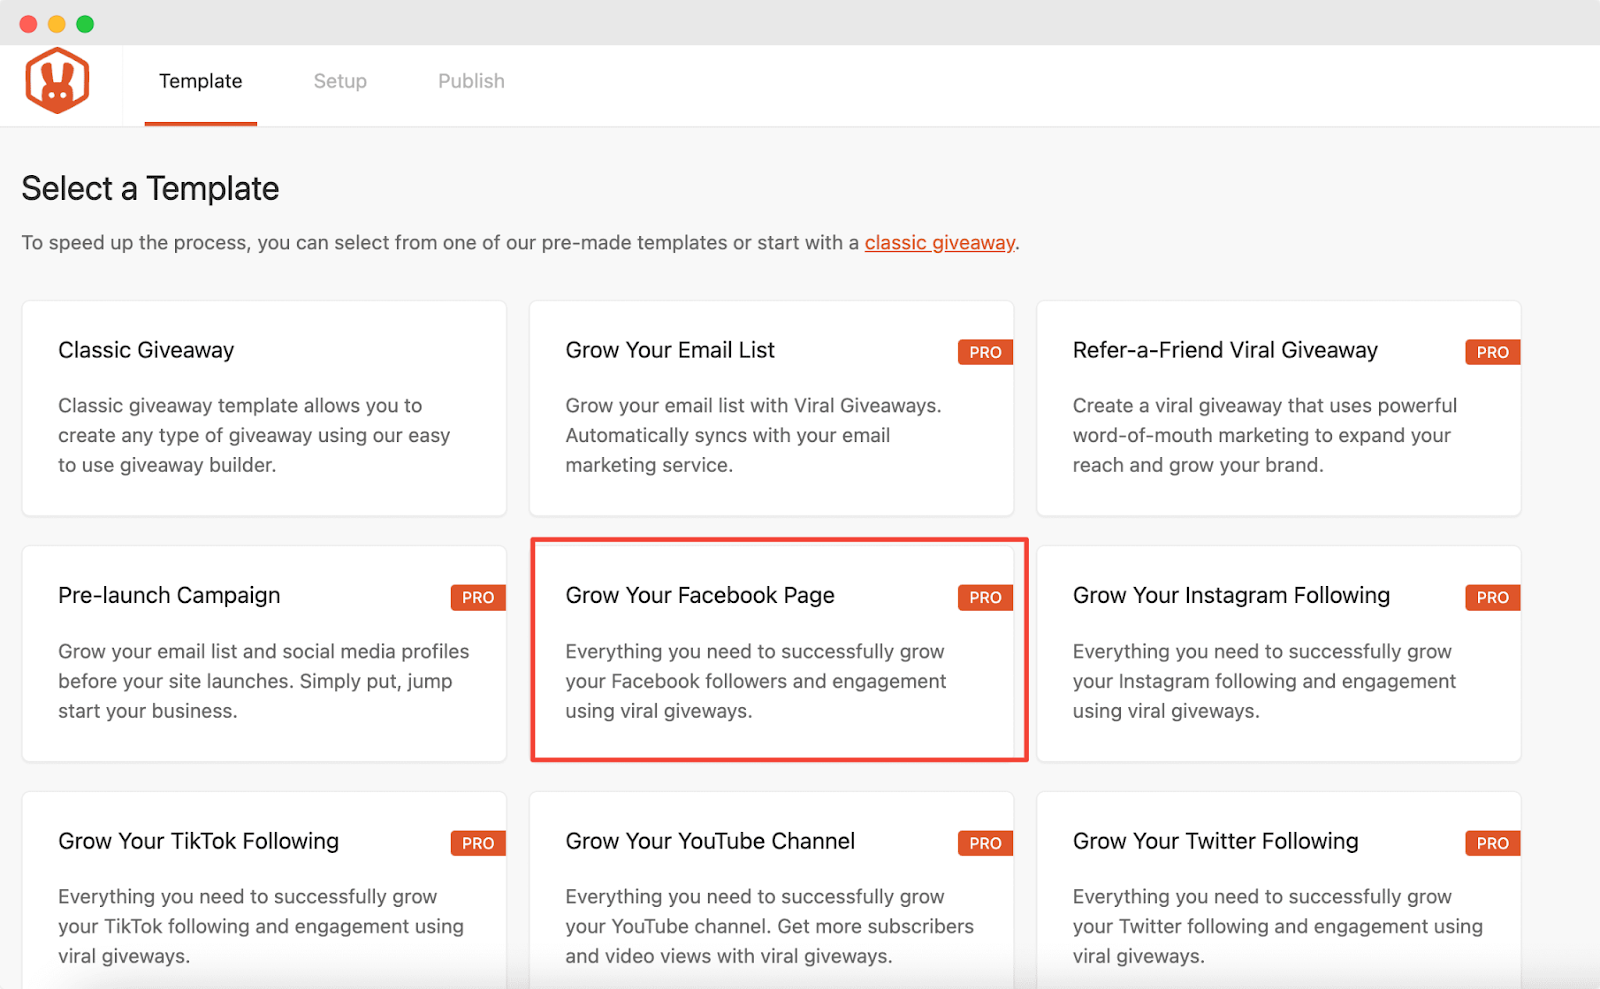Screen dimensions: 1600x989
Task: Click the Grow Your Instagram Following description
Action: (1264, 681)
